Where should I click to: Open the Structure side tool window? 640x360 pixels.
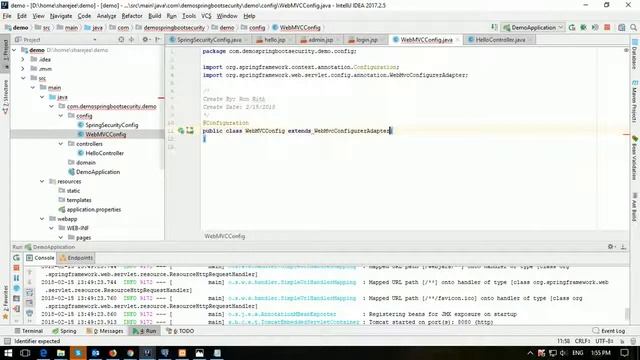(5, 97)
